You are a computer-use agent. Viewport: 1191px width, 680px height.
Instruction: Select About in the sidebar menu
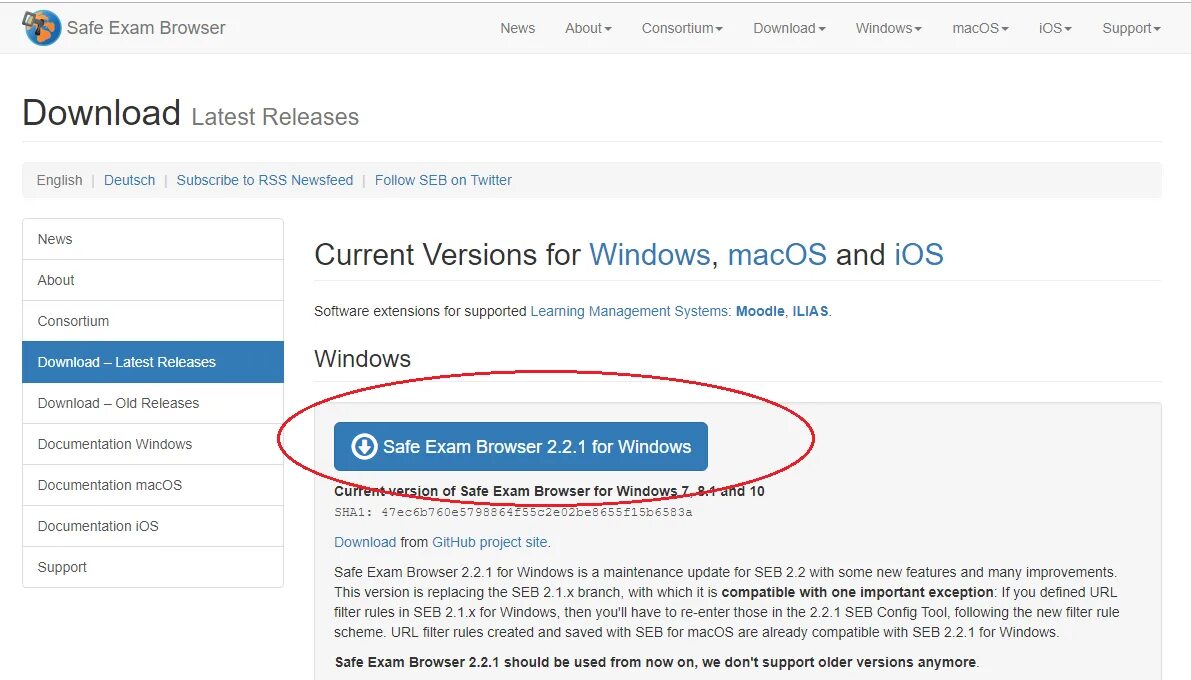(153, 280)
